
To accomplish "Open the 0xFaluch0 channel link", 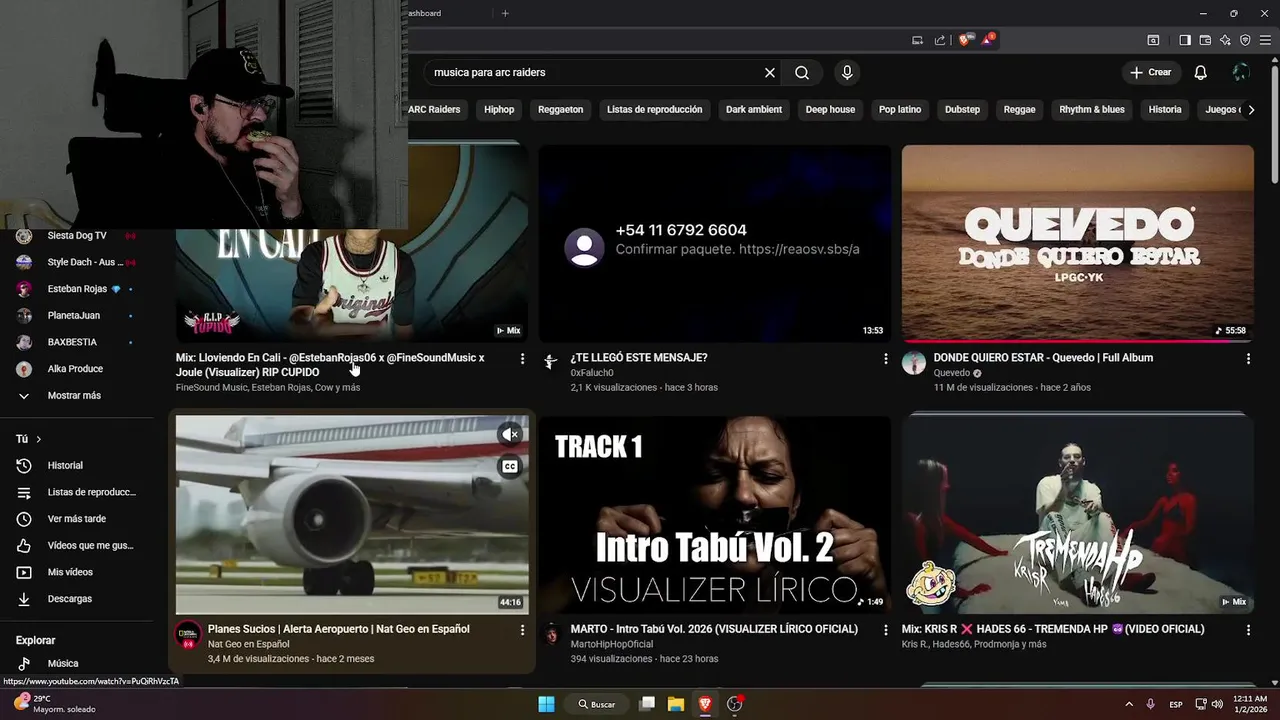I will click(x=592, y=373).
